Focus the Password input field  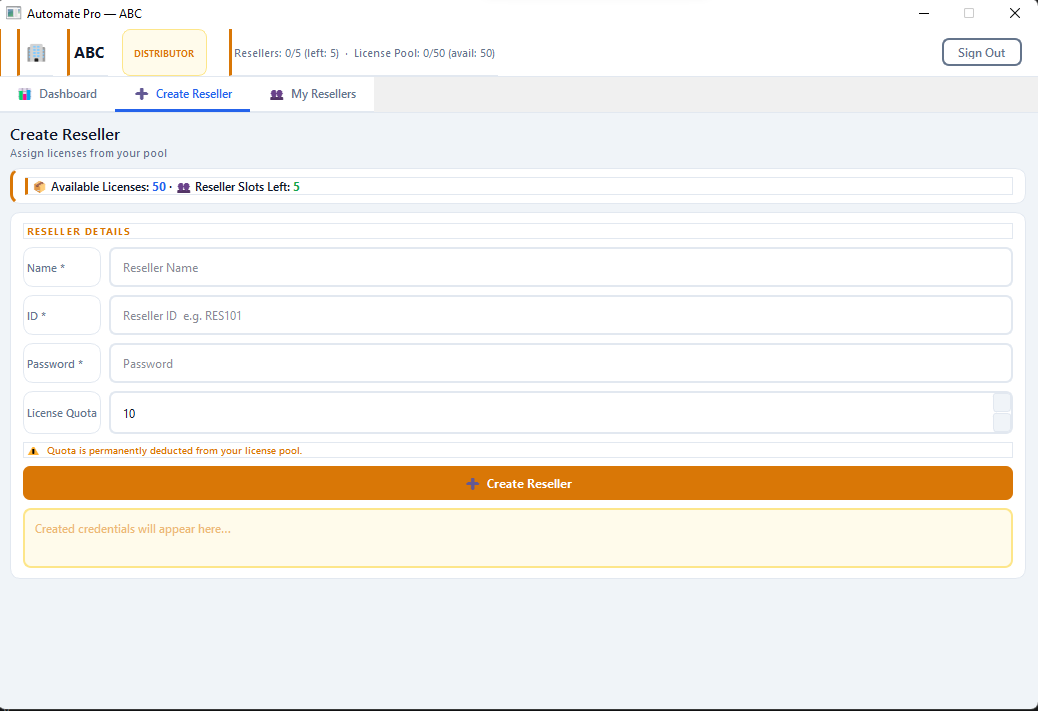pos(561,363)
